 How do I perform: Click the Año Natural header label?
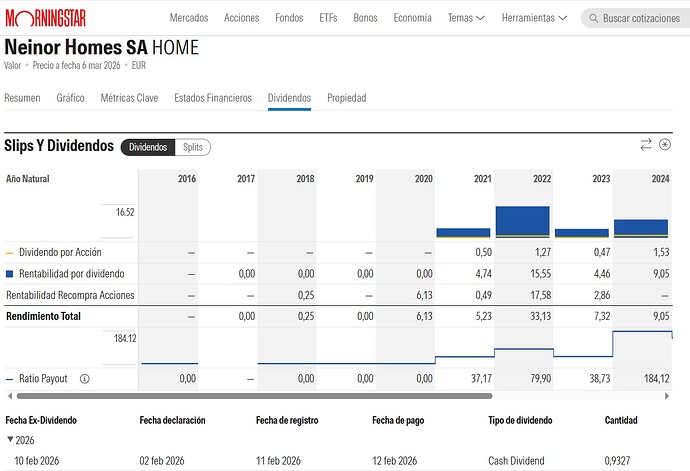pyautogui.click(x=27, y=179)
